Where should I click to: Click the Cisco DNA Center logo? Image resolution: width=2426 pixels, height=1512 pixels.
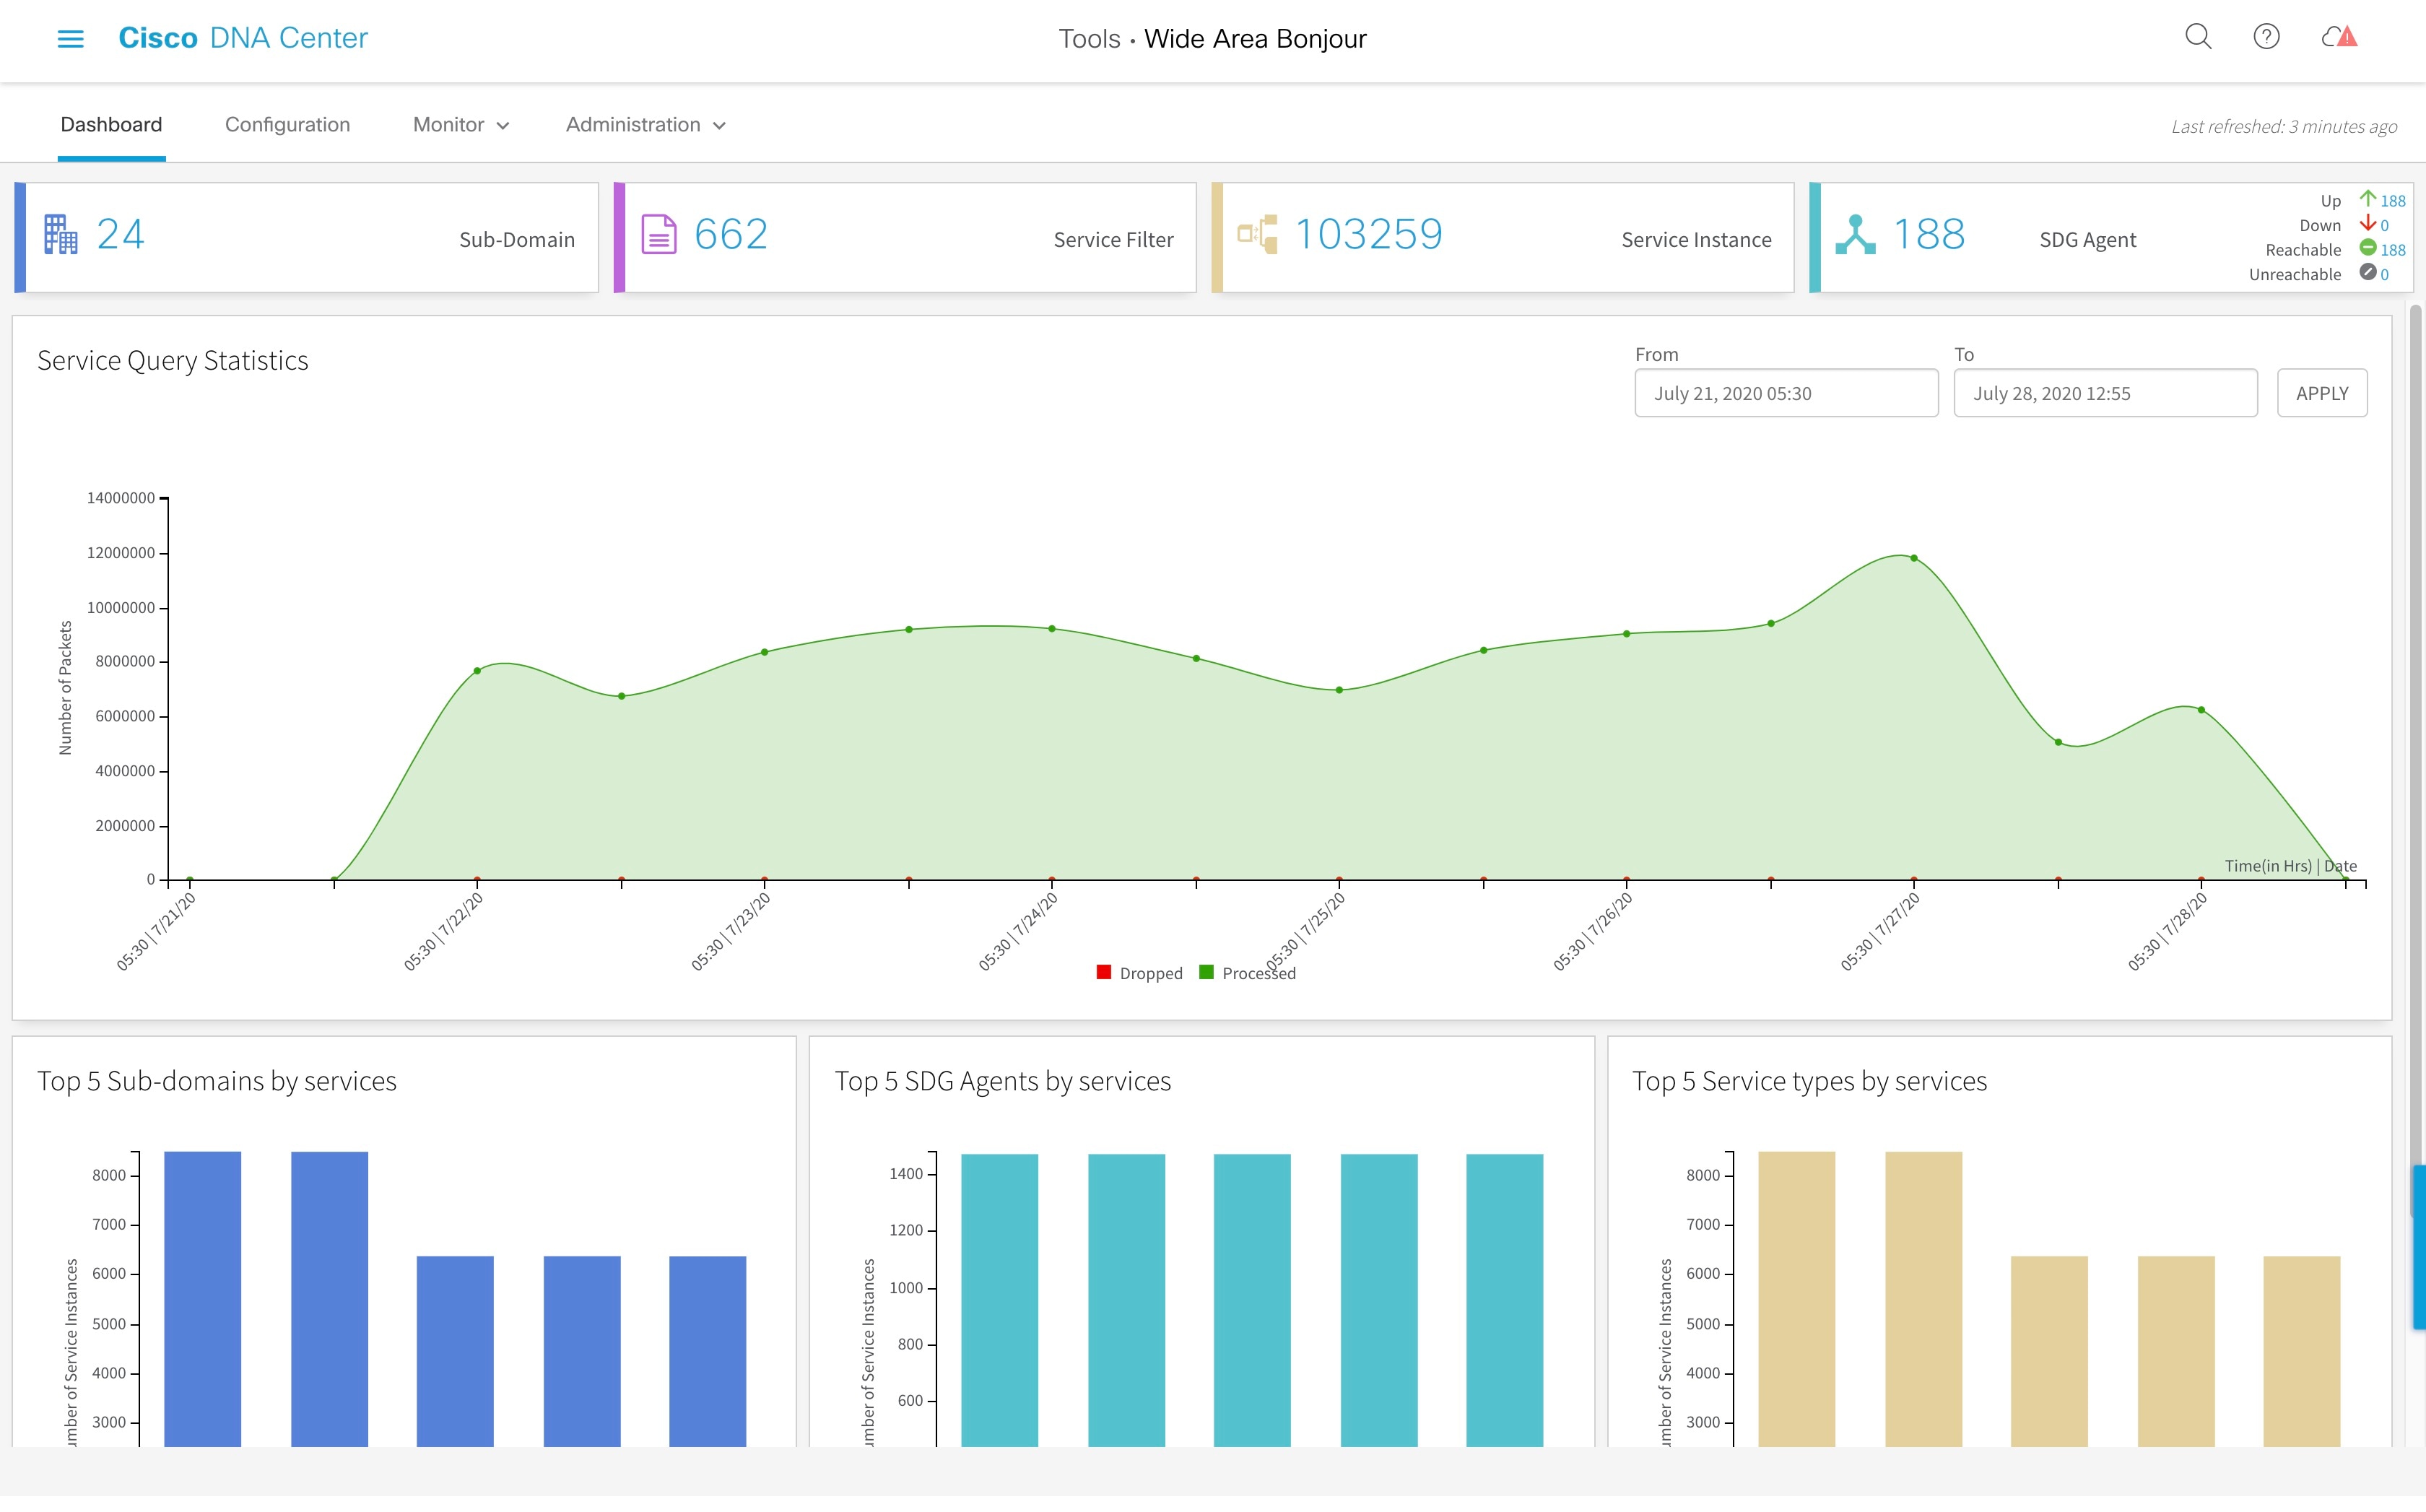[243, 38]
